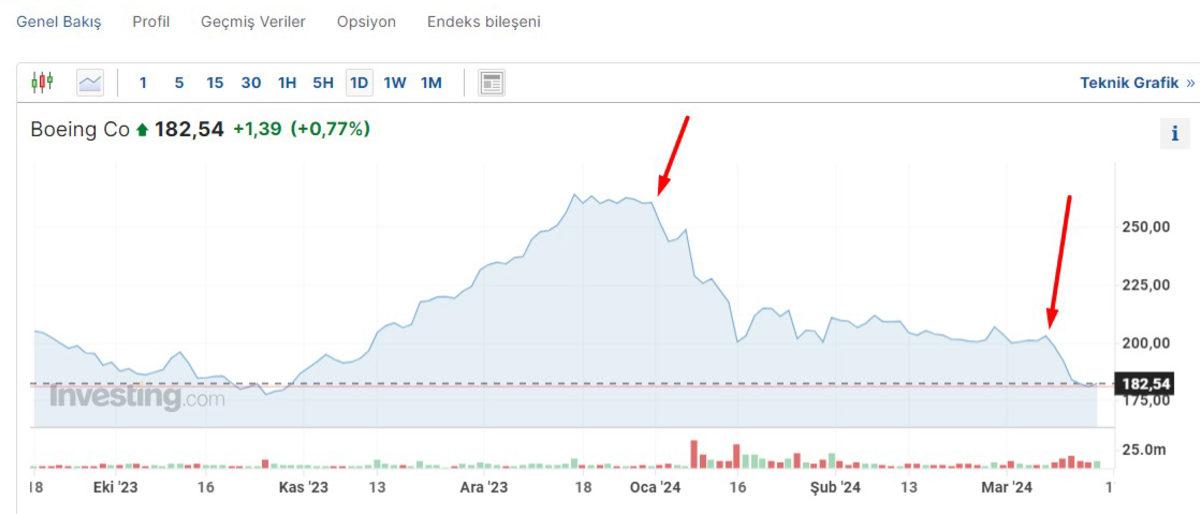Image resolution: width=1200 pixels, height=514 pixels.
Task: Select the 1-minute timeframe
Action: click(143, 82)
